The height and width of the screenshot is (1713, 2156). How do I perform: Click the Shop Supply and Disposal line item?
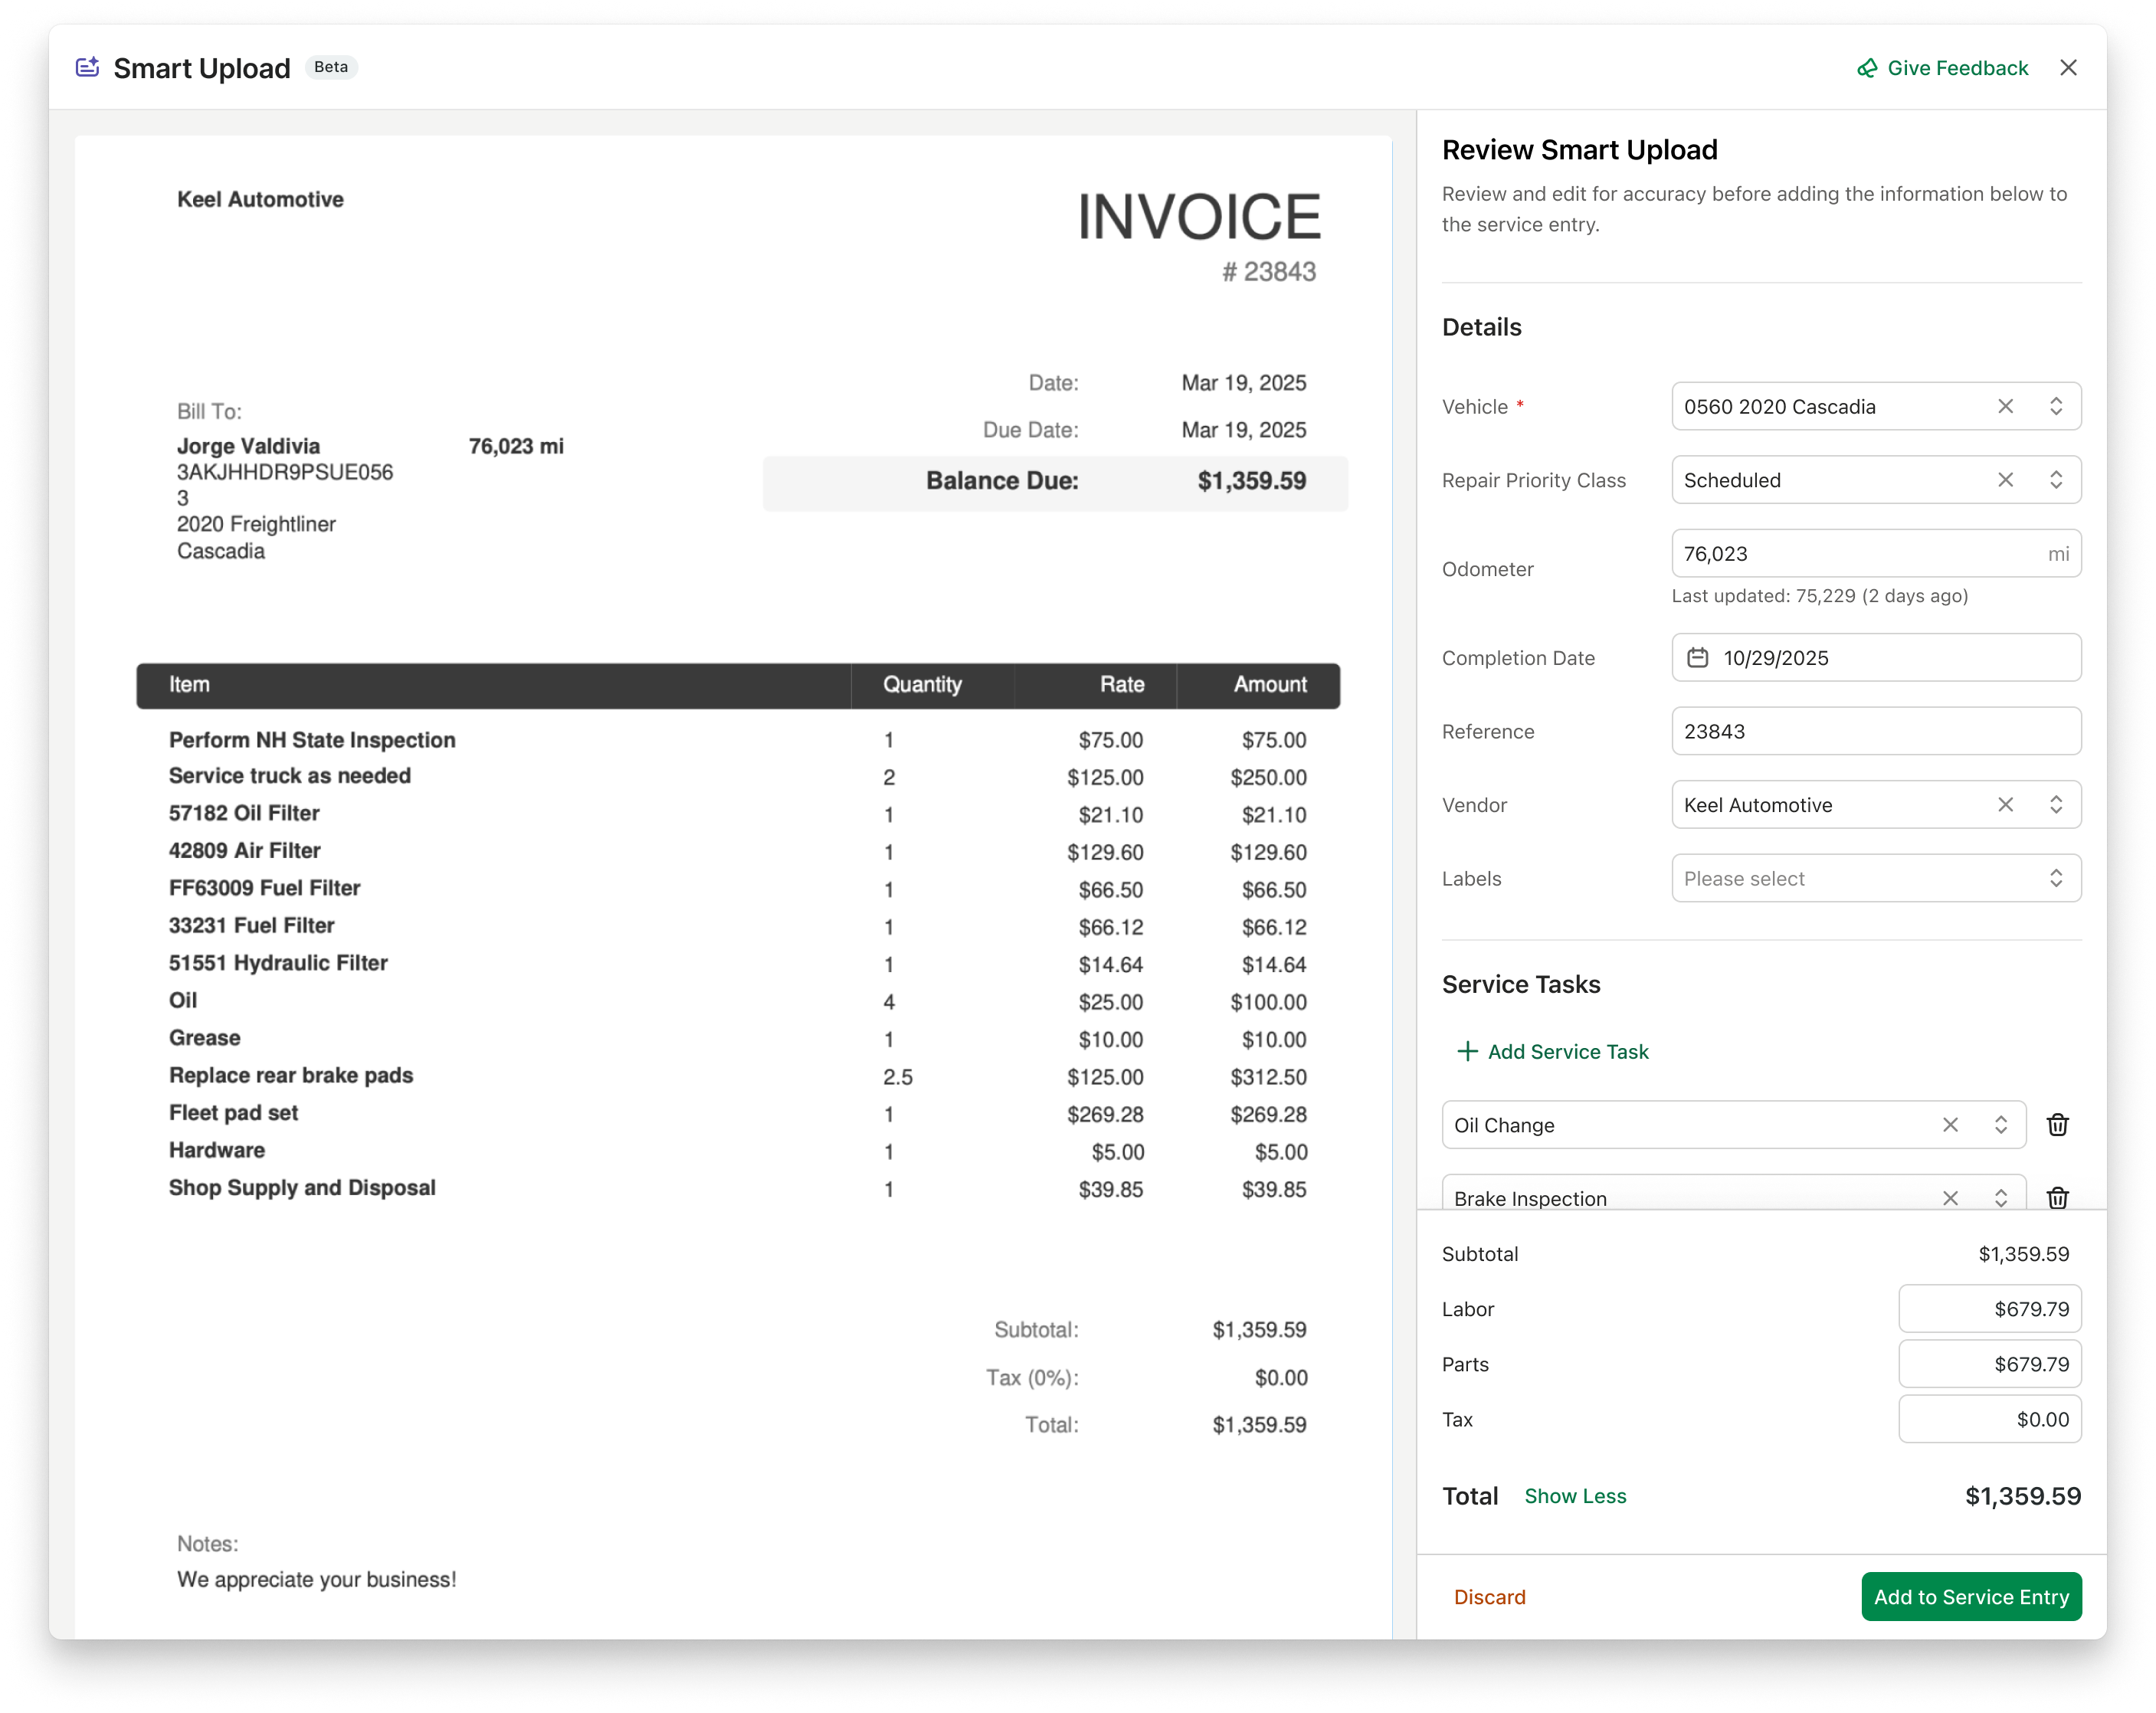[302, 1188]
